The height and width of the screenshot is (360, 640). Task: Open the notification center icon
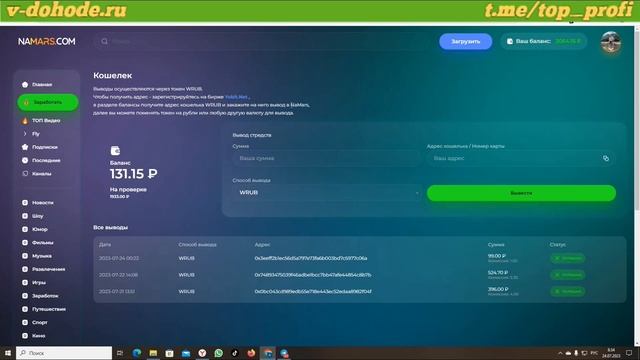coord(629,353)
